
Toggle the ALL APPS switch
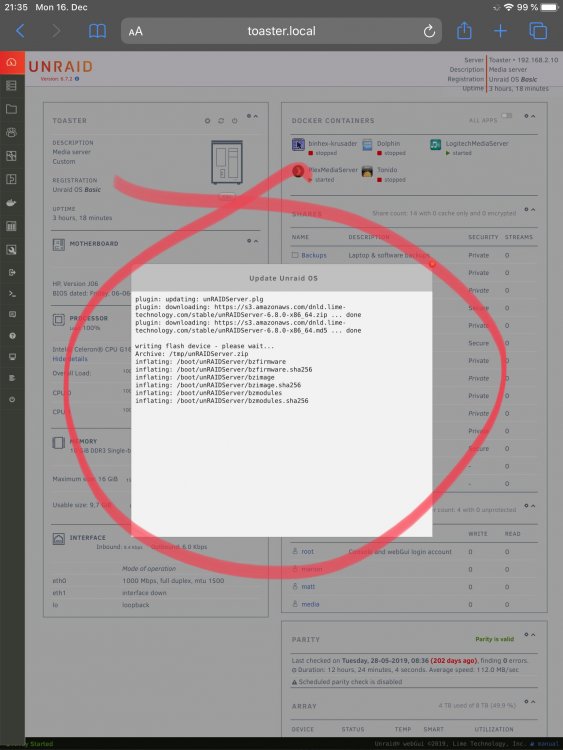[507, 116]
